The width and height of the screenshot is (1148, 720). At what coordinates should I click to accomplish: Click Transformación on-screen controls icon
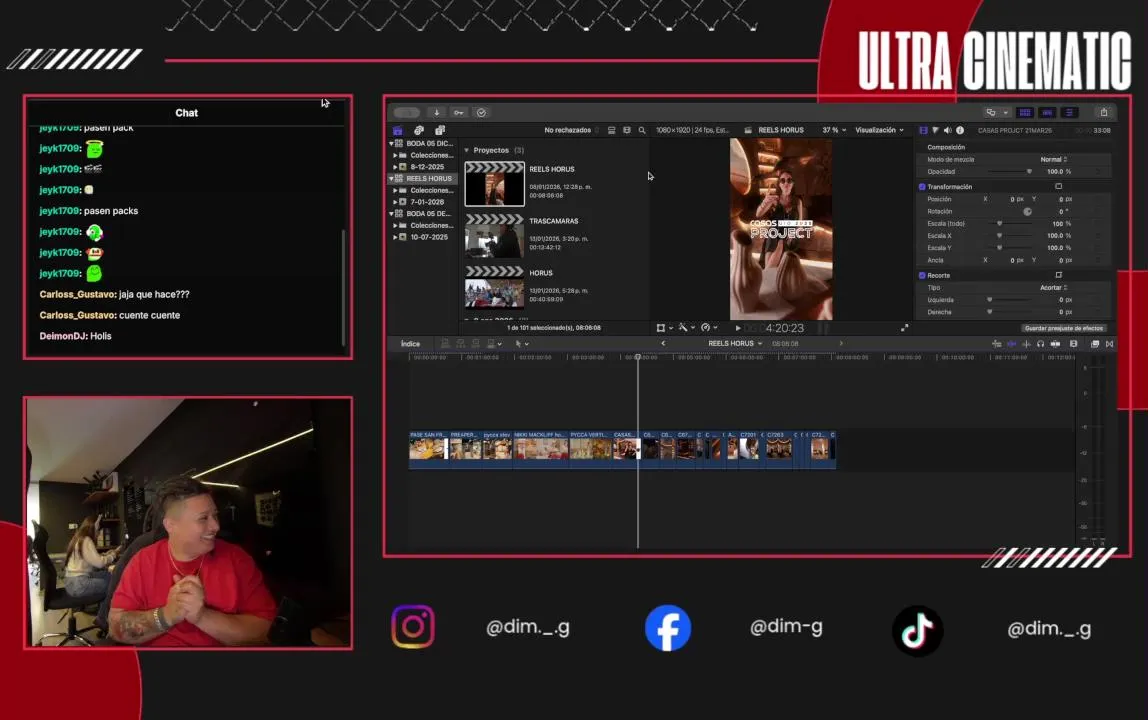(x=1058, y=187)
